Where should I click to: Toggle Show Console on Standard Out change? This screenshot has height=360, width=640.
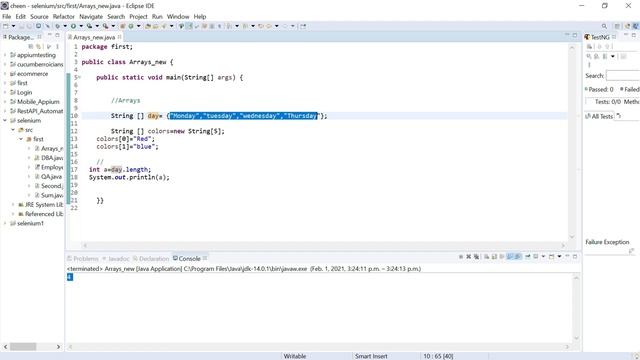click(x=509, y=257)
